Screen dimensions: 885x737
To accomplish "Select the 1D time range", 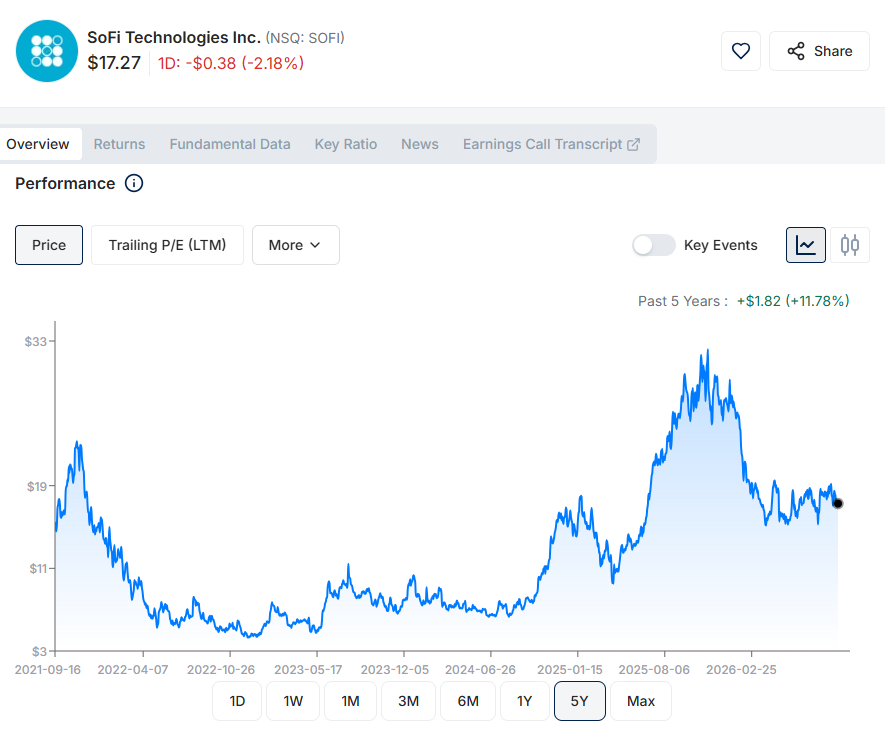I will click(x=237, y=701).
